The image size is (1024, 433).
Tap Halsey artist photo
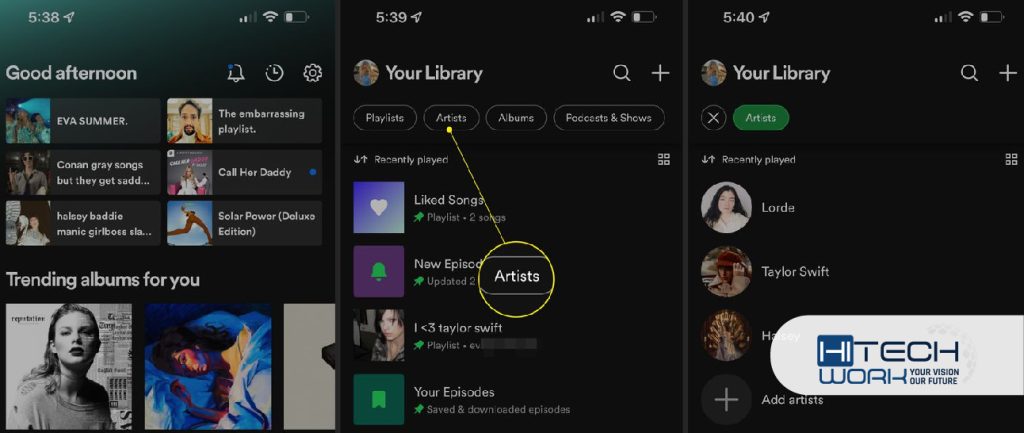(726, 336)
